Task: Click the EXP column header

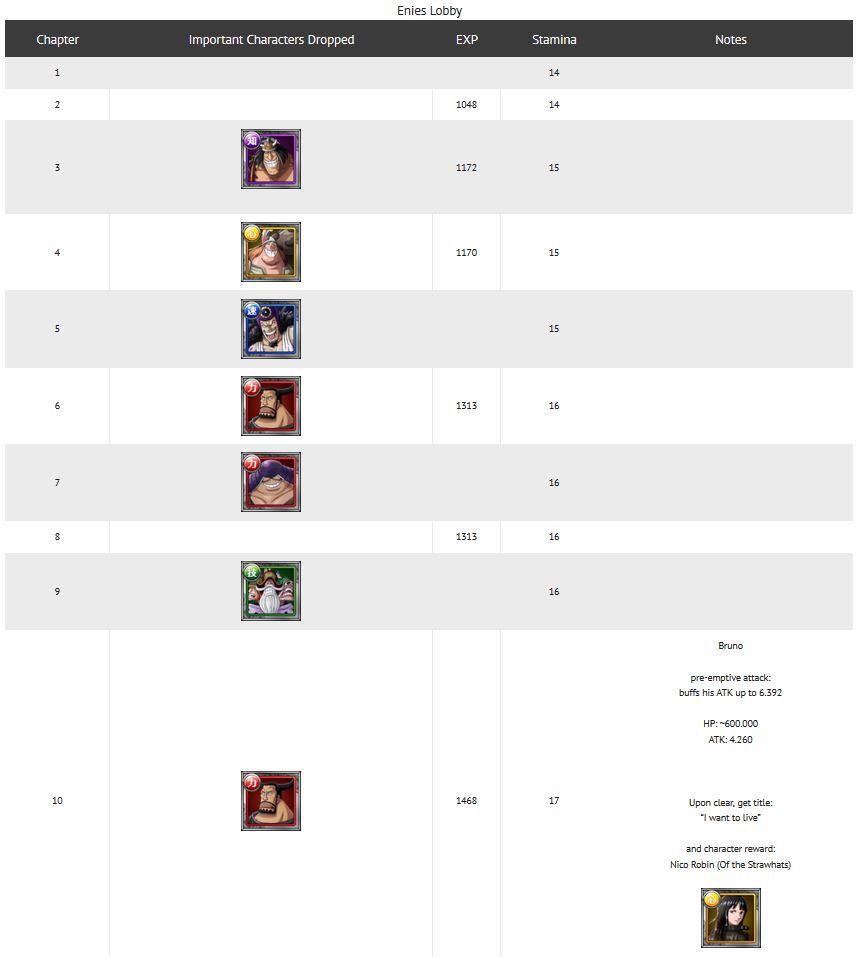Action: (466, 40)
